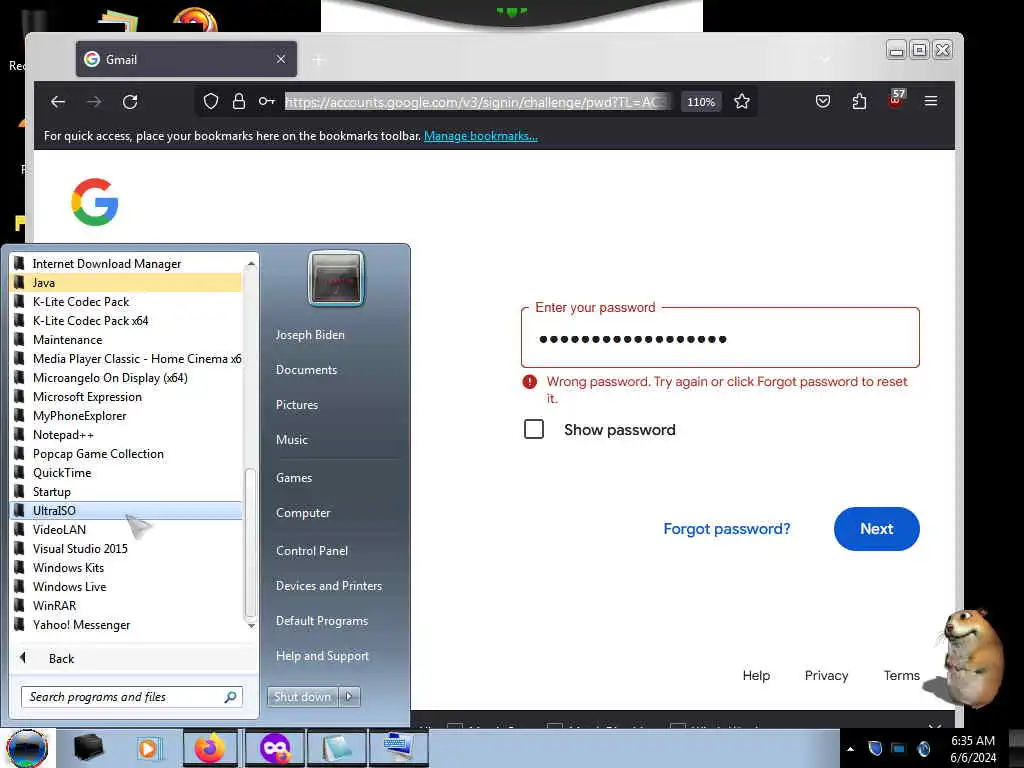The image size is (1024, 768).
Task: Expand the VideoLAN folder
Action: click(x=127, y=530)
